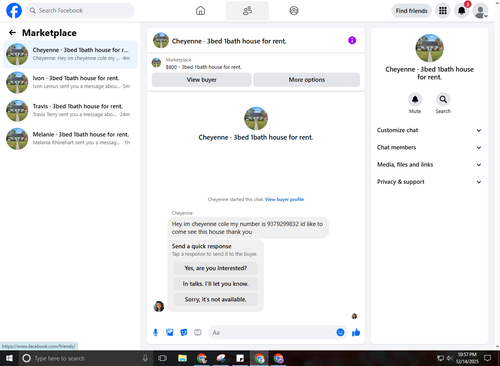Send quick response 'Sorry, it's not available.'
This screenshot has height=366, width=500.
click(216, 299)
